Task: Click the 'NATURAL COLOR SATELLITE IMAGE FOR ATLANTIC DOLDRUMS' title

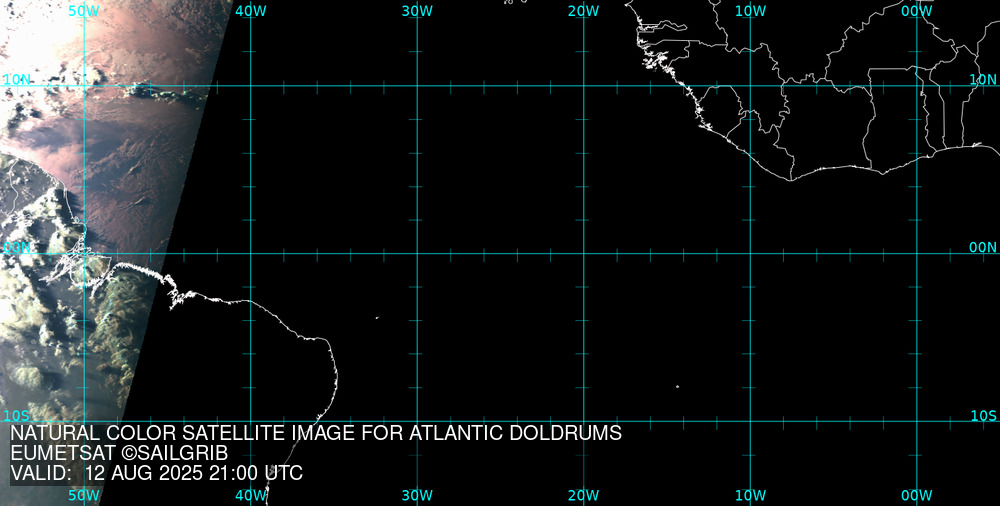Action: (316, 433)
